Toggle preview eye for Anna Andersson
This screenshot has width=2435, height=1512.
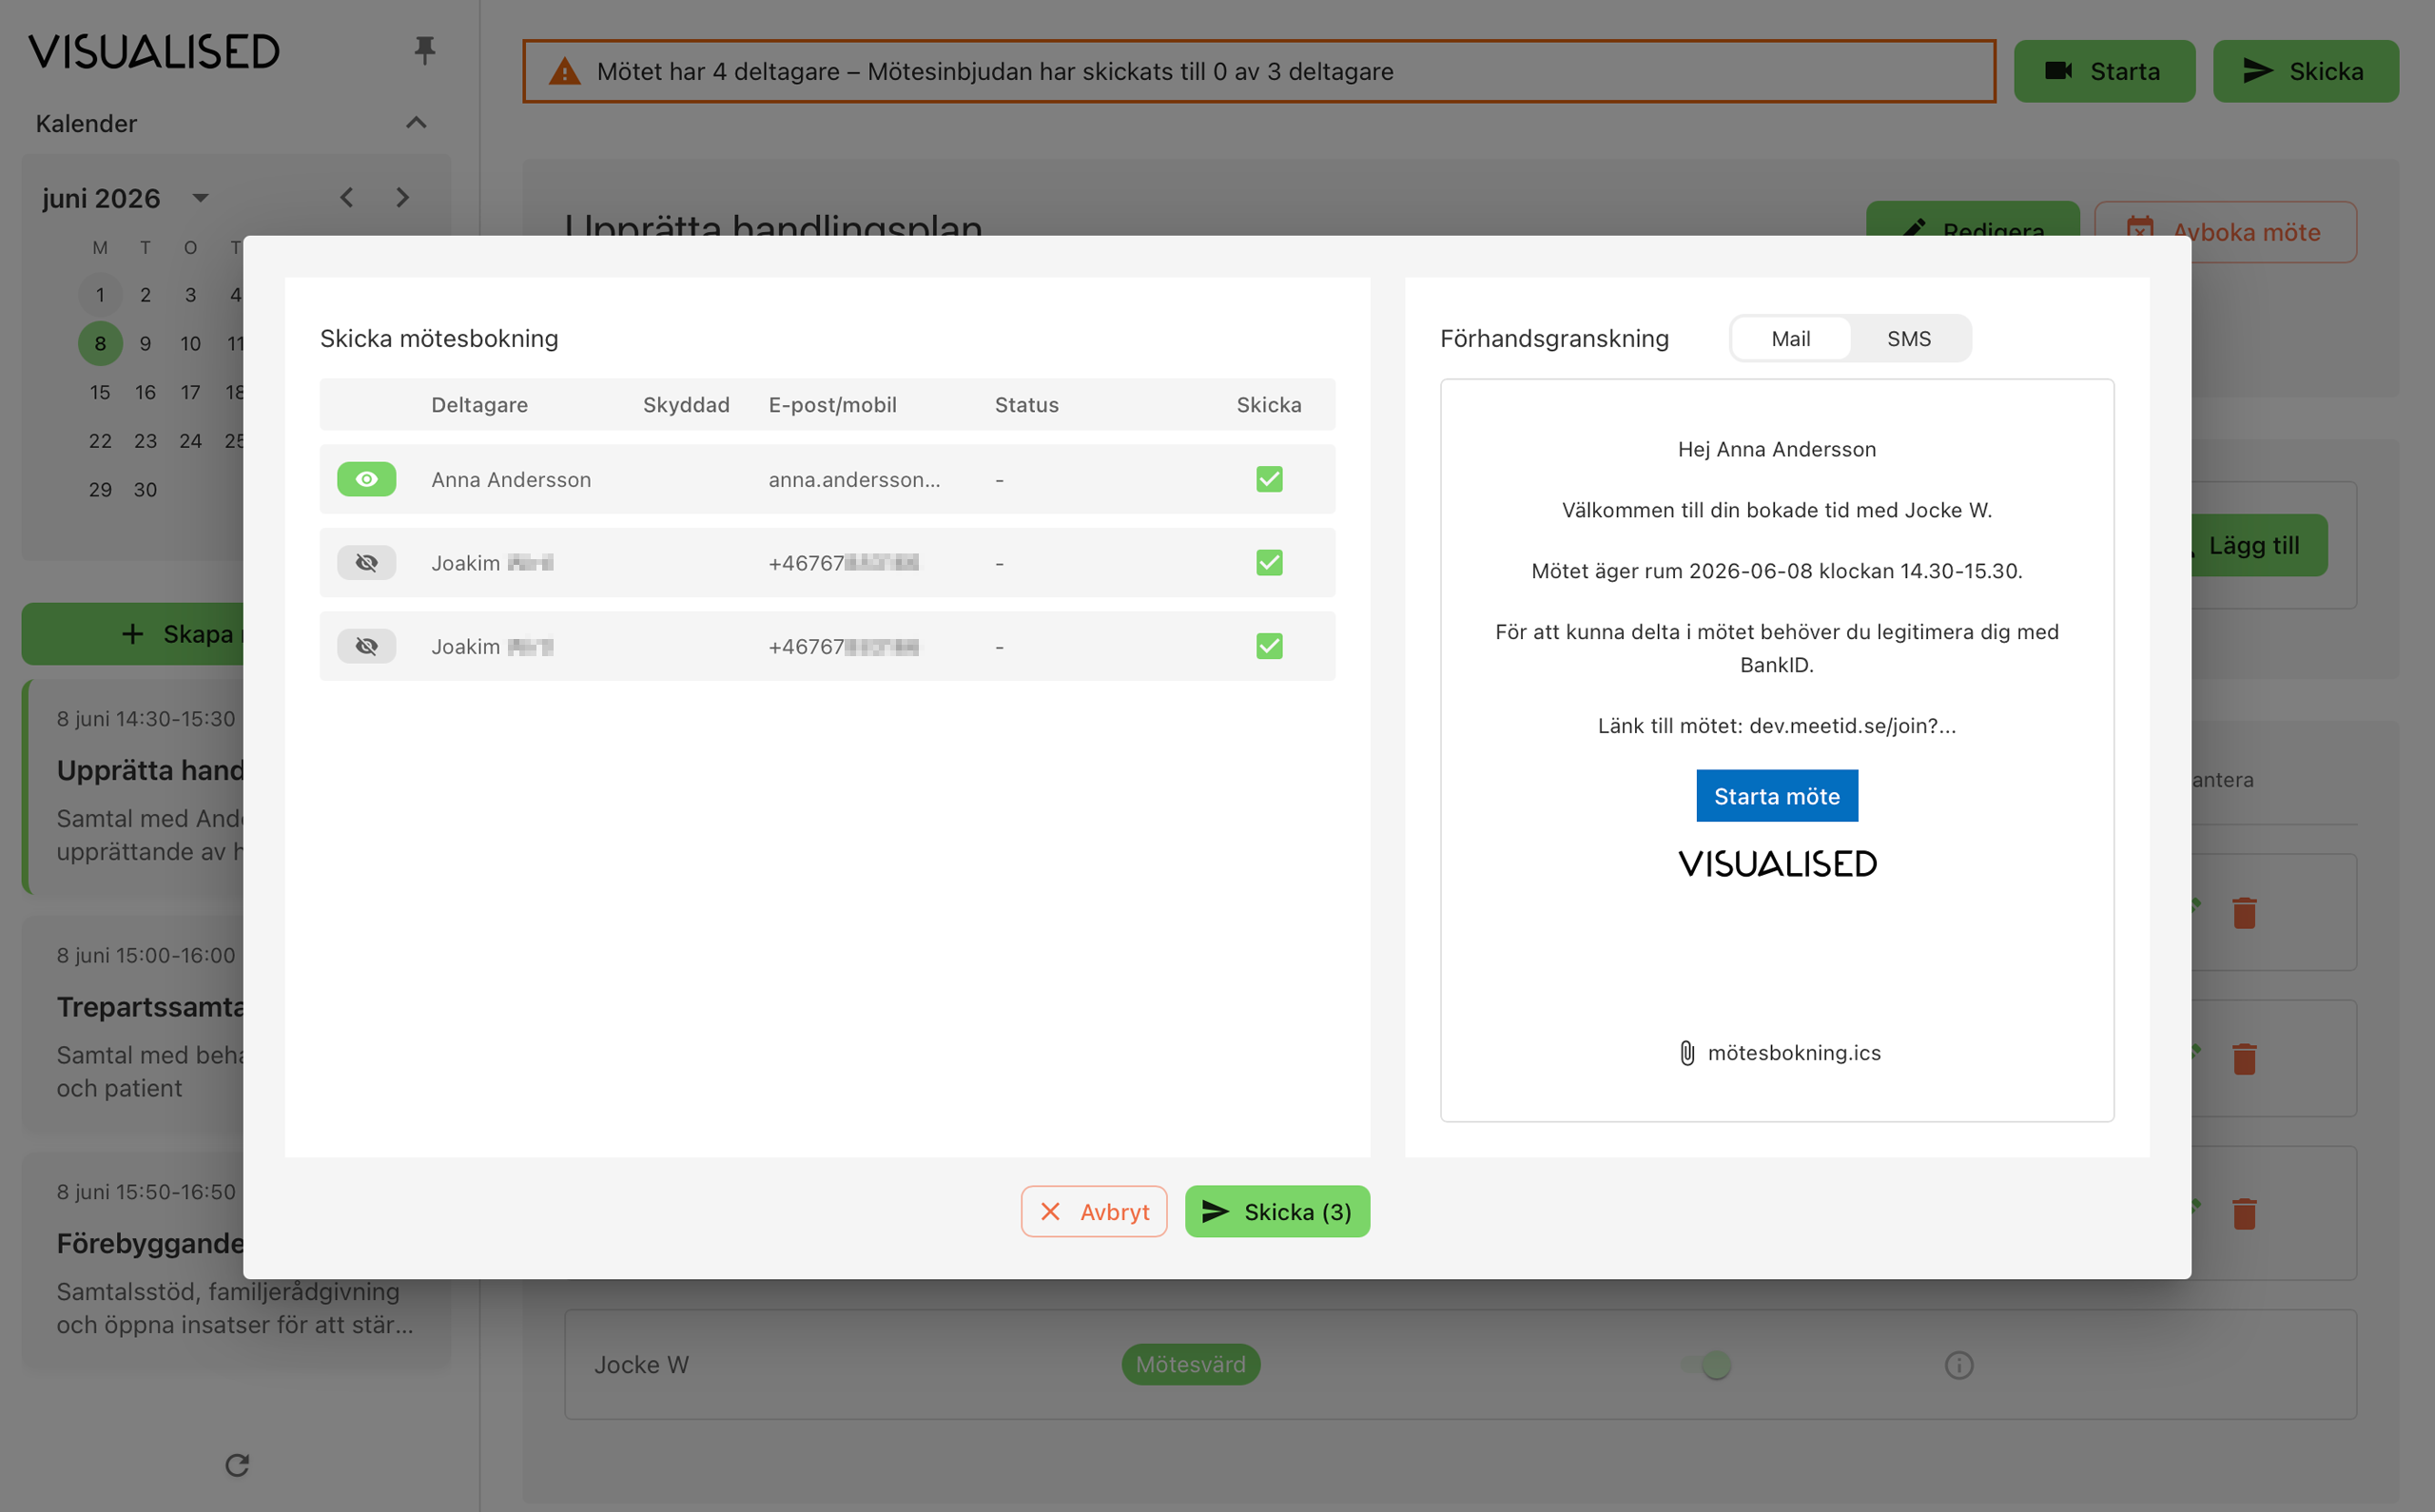(x=367, y=479)
